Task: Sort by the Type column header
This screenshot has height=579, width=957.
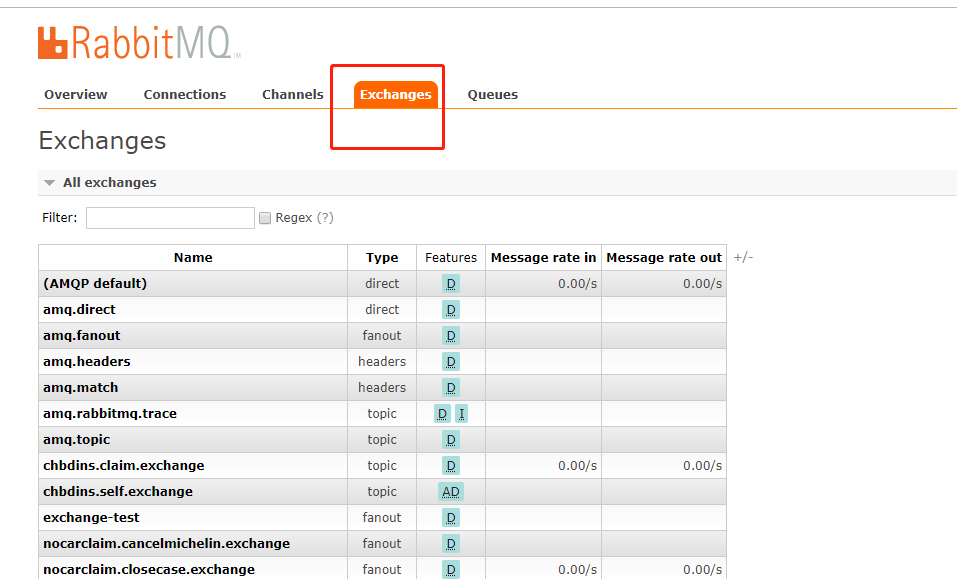Action: 382,257
